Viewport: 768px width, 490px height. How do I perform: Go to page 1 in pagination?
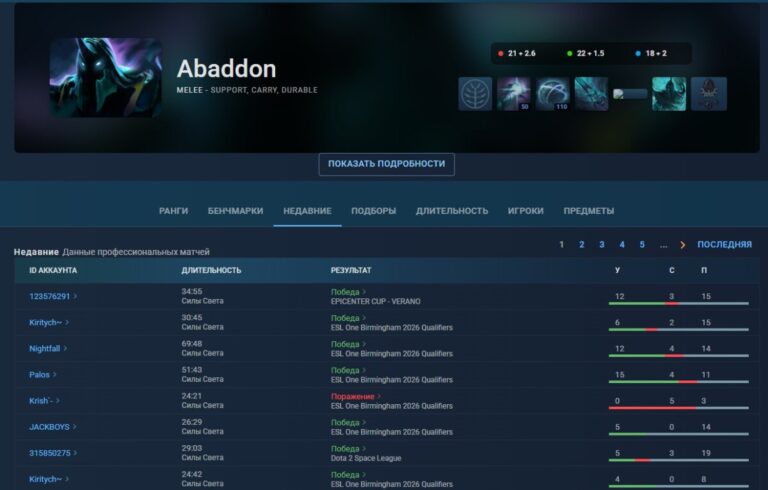point(561,245)
